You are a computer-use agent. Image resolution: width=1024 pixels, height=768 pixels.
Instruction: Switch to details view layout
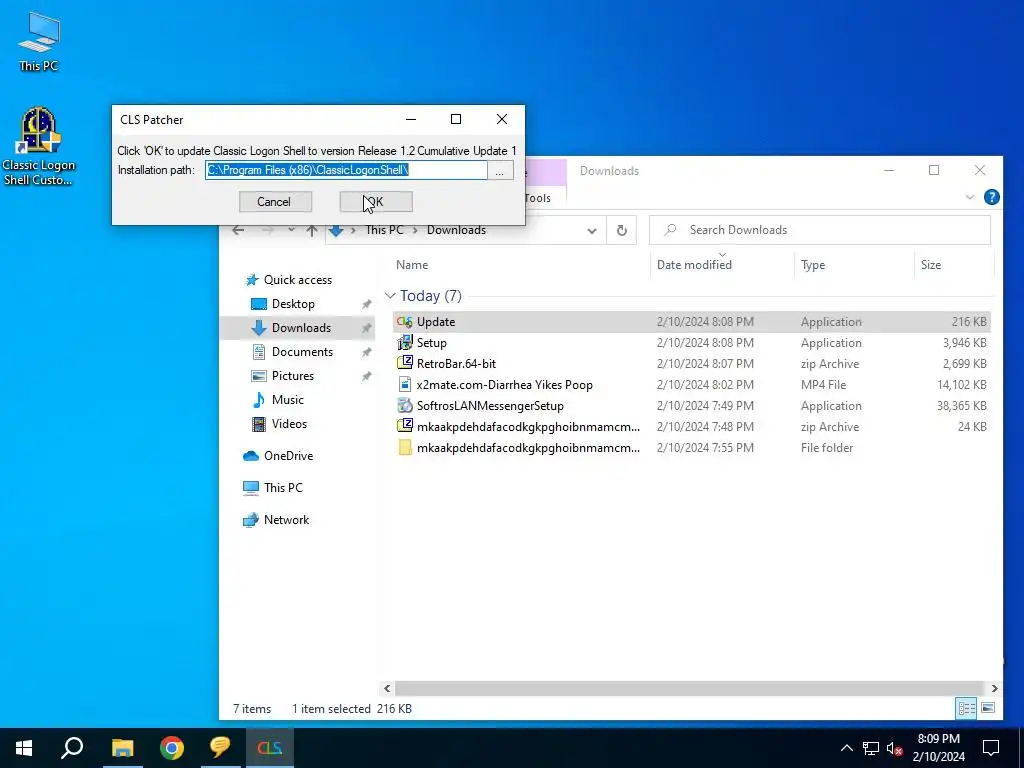[967, 708]
